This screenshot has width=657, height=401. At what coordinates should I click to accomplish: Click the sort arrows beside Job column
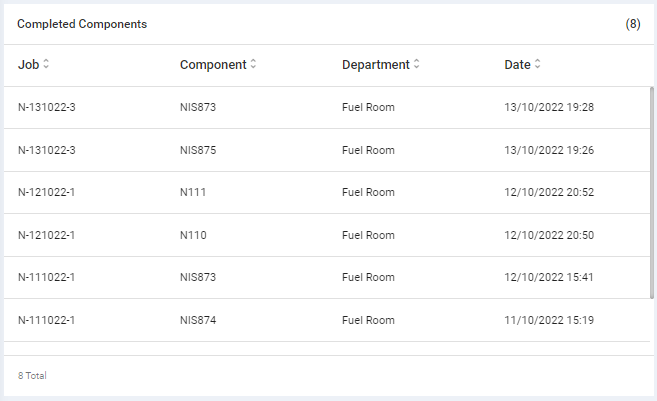(x=46, y=64)
